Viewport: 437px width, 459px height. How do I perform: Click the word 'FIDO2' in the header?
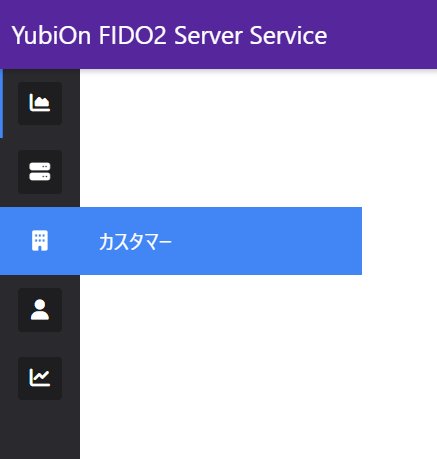132,35
